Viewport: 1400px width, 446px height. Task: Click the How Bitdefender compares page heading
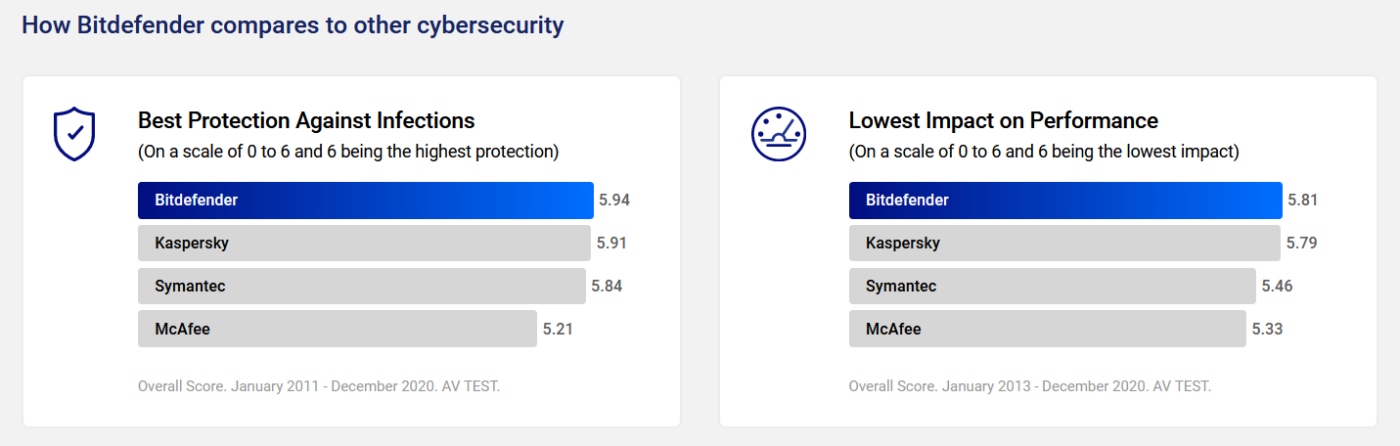point(292,25)
